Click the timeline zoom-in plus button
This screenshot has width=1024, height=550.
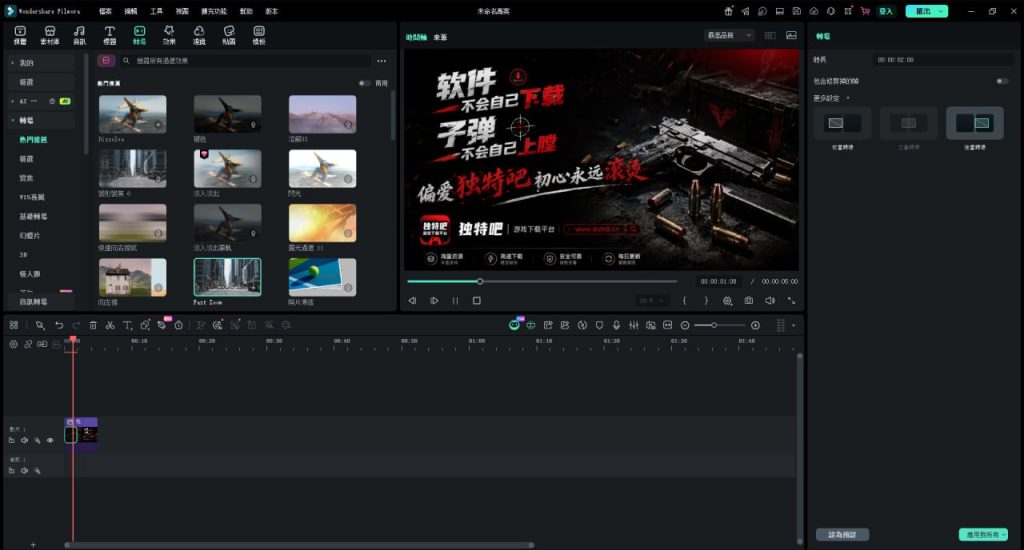(756, 325)
